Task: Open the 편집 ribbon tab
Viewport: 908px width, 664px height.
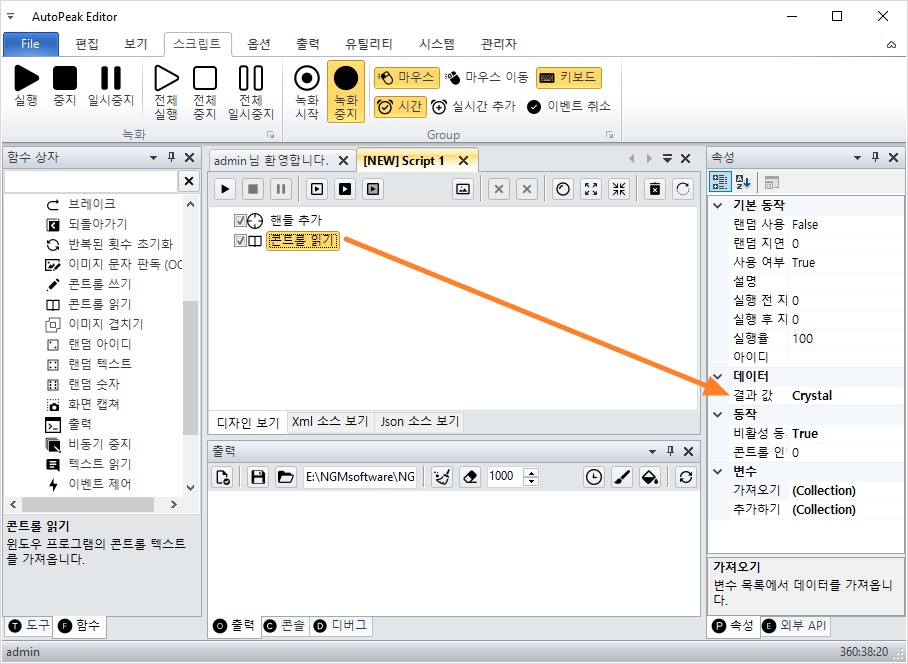Action: (87, 44)
